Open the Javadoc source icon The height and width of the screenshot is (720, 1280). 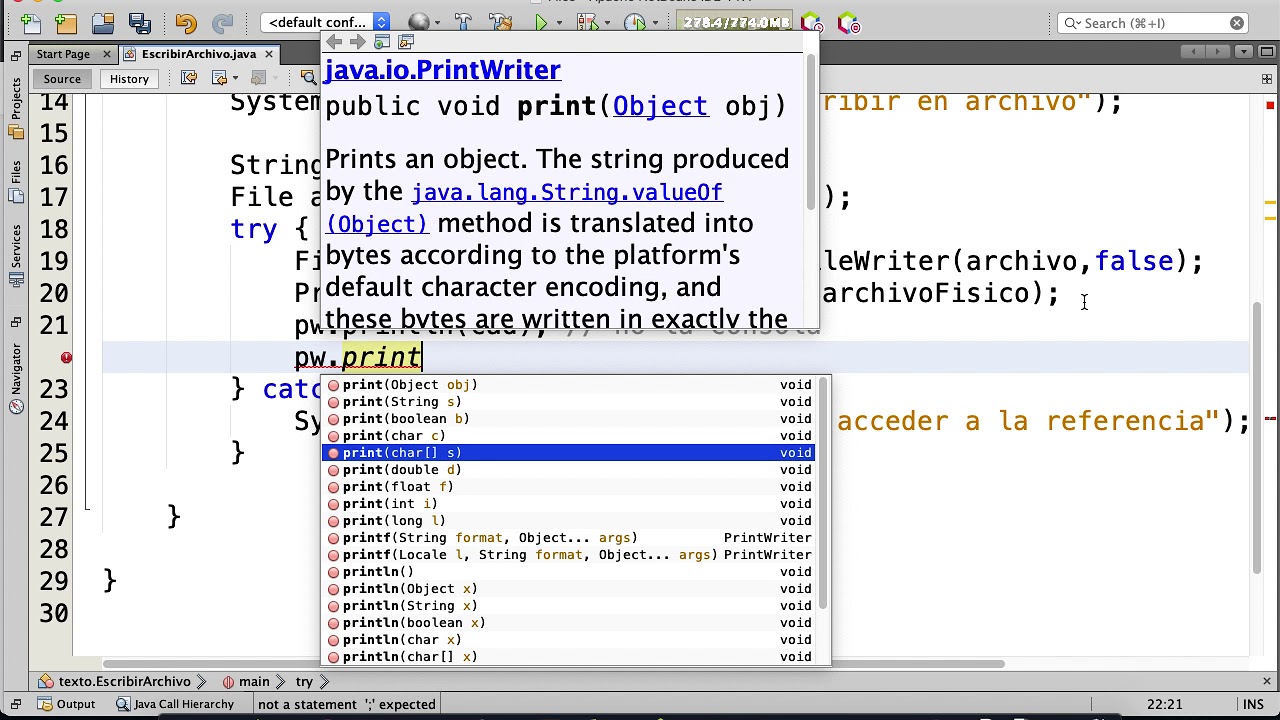(406, 42)
